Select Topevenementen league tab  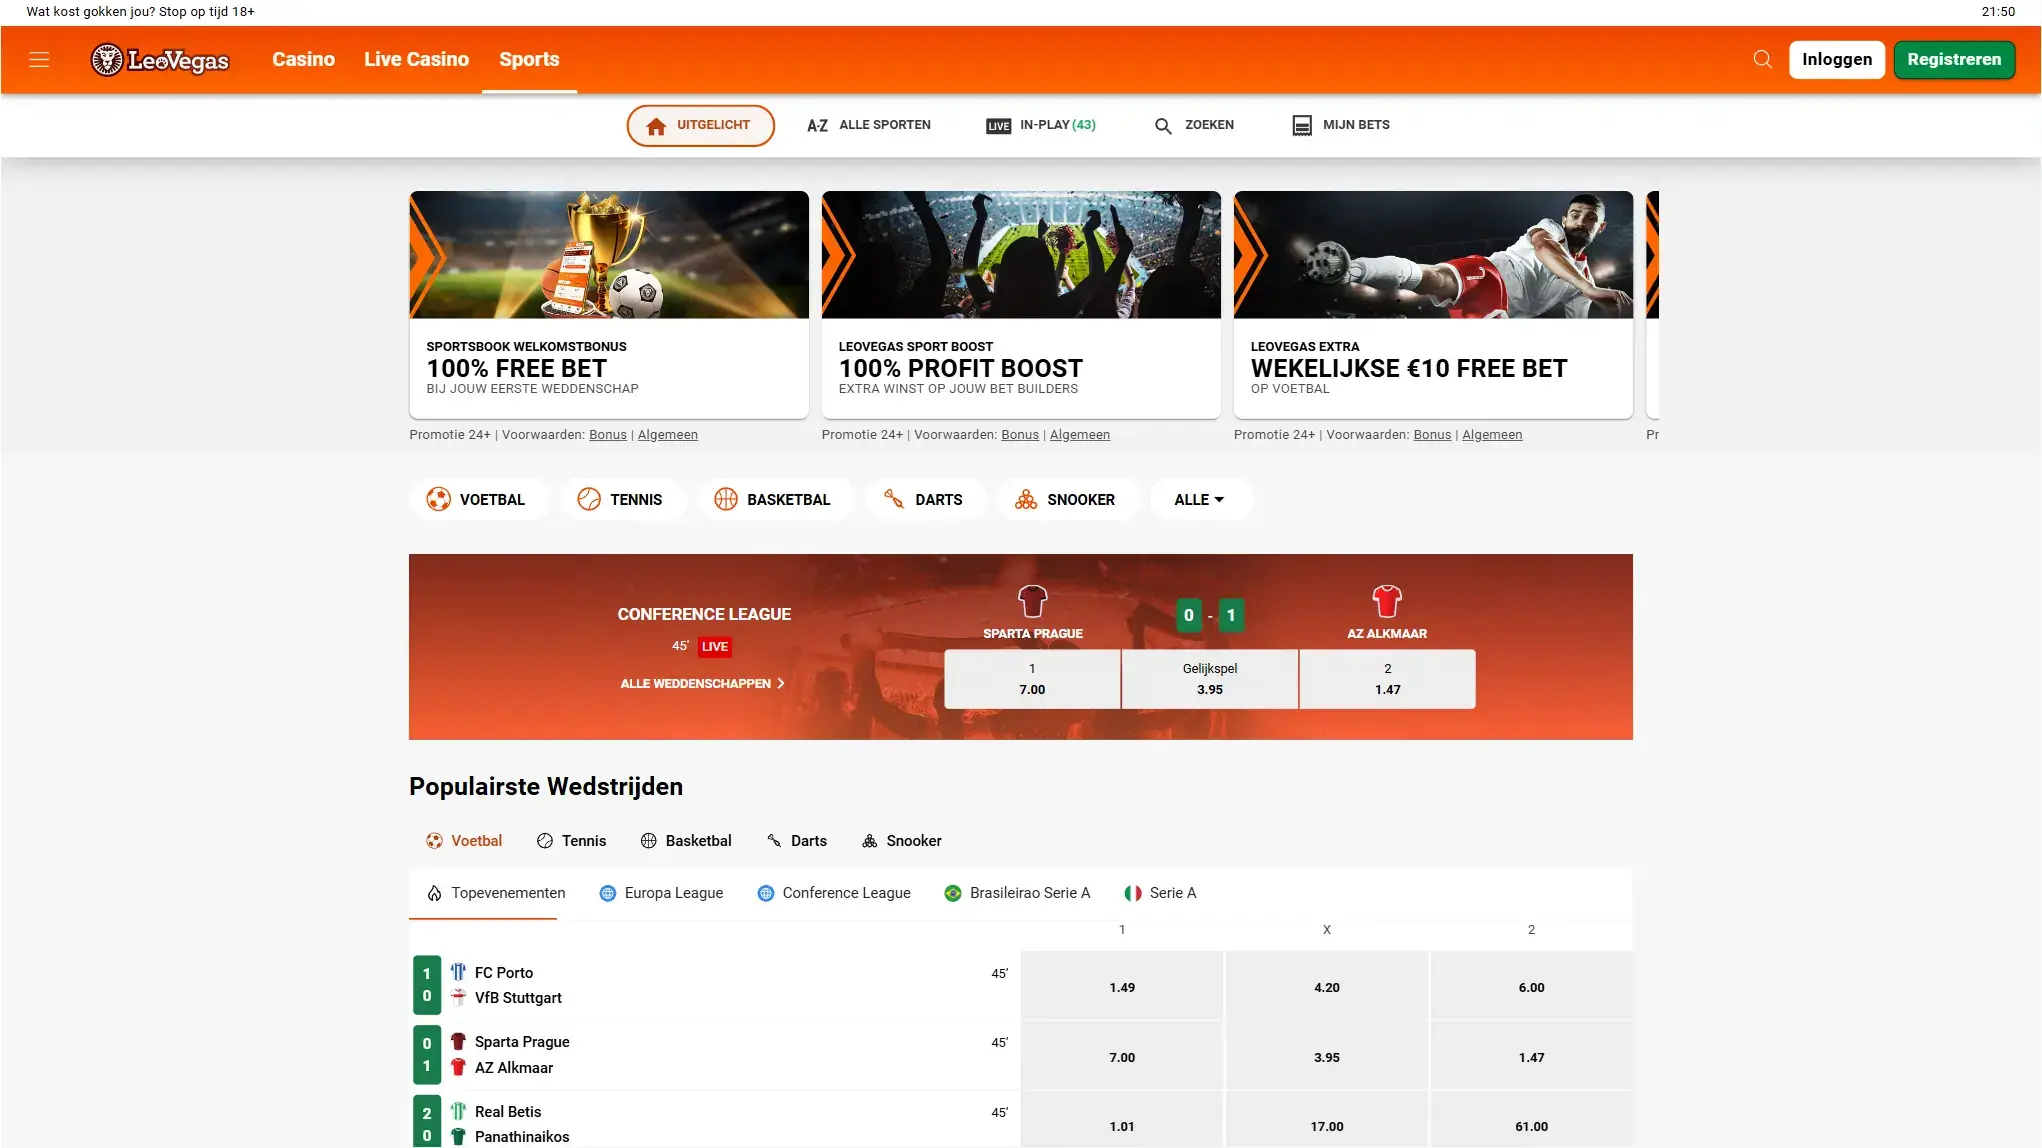click(496, 893)
